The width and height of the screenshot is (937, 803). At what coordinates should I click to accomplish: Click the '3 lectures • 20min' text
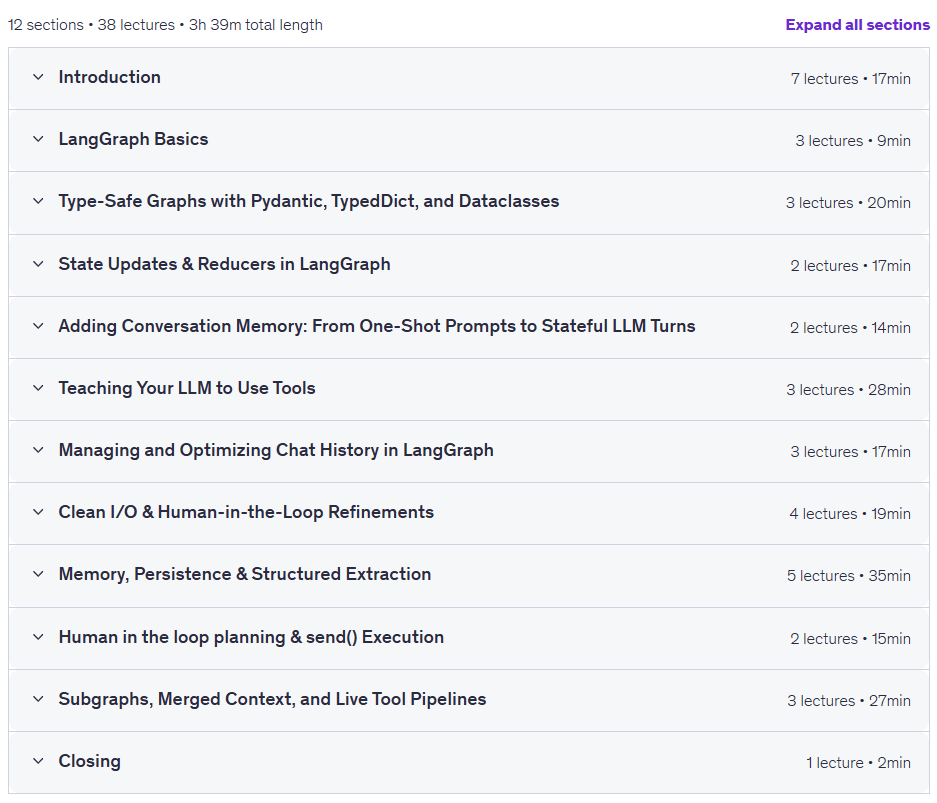pos(848,203)
